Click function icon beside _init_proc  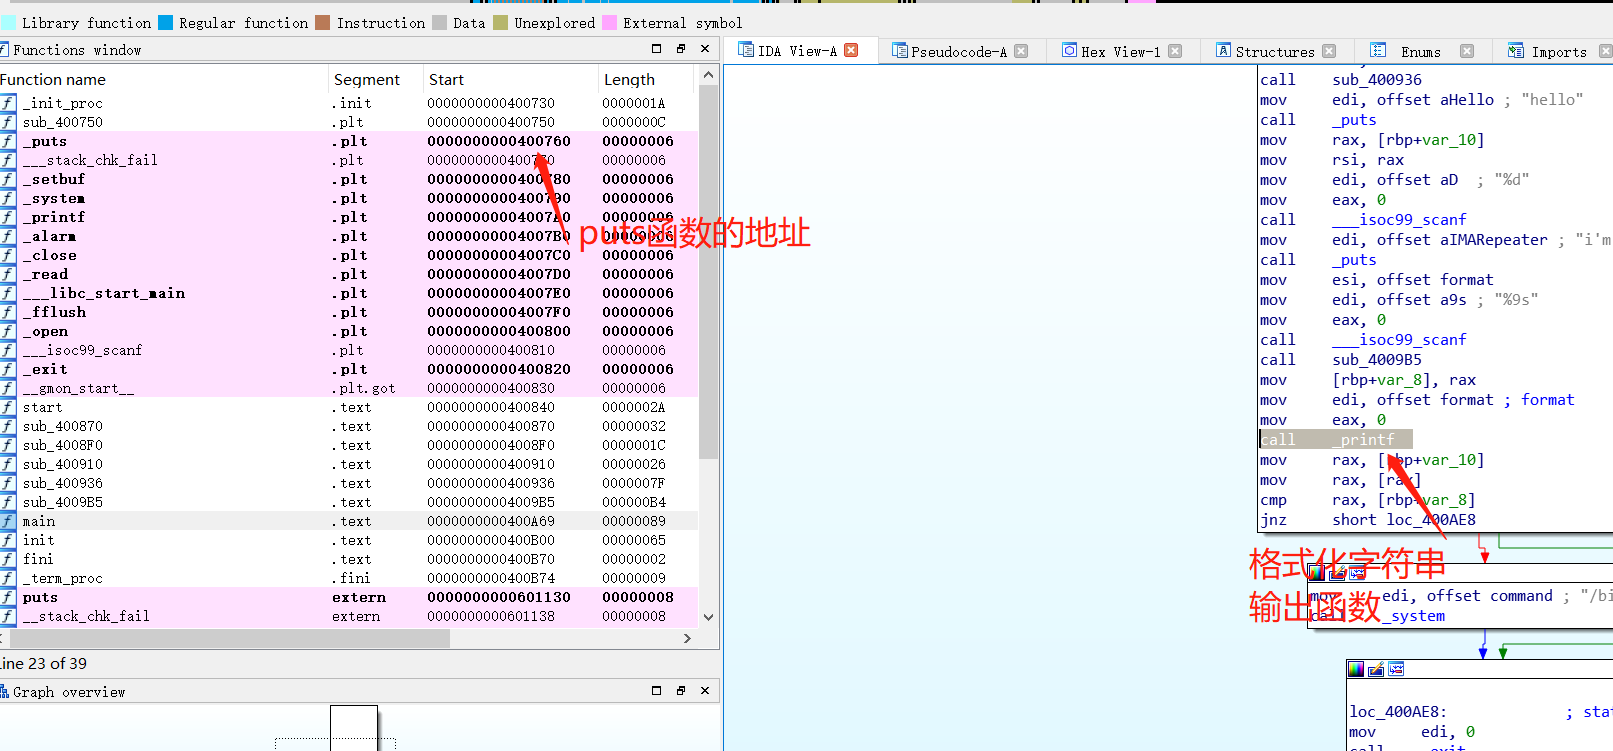tap(8, 103)
